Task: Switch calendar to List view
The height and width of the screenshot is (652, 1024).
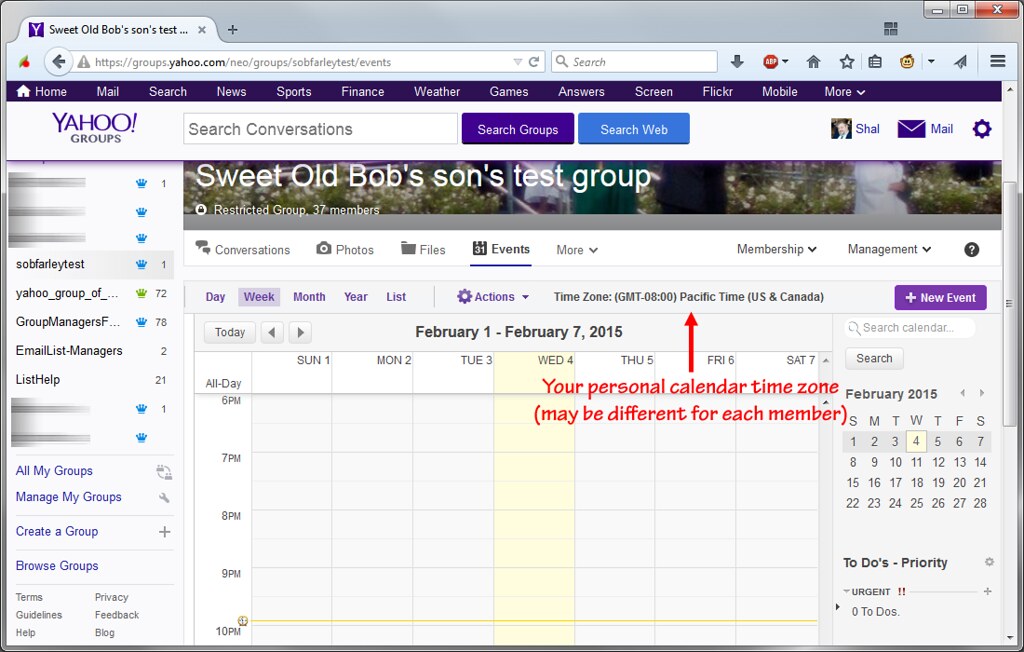Action: coord(396,297)
